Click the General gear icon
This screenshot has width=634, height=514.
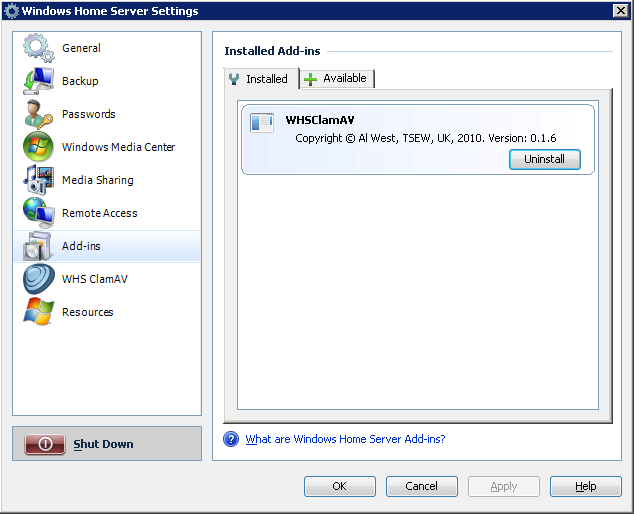click(x=38, y=49)
